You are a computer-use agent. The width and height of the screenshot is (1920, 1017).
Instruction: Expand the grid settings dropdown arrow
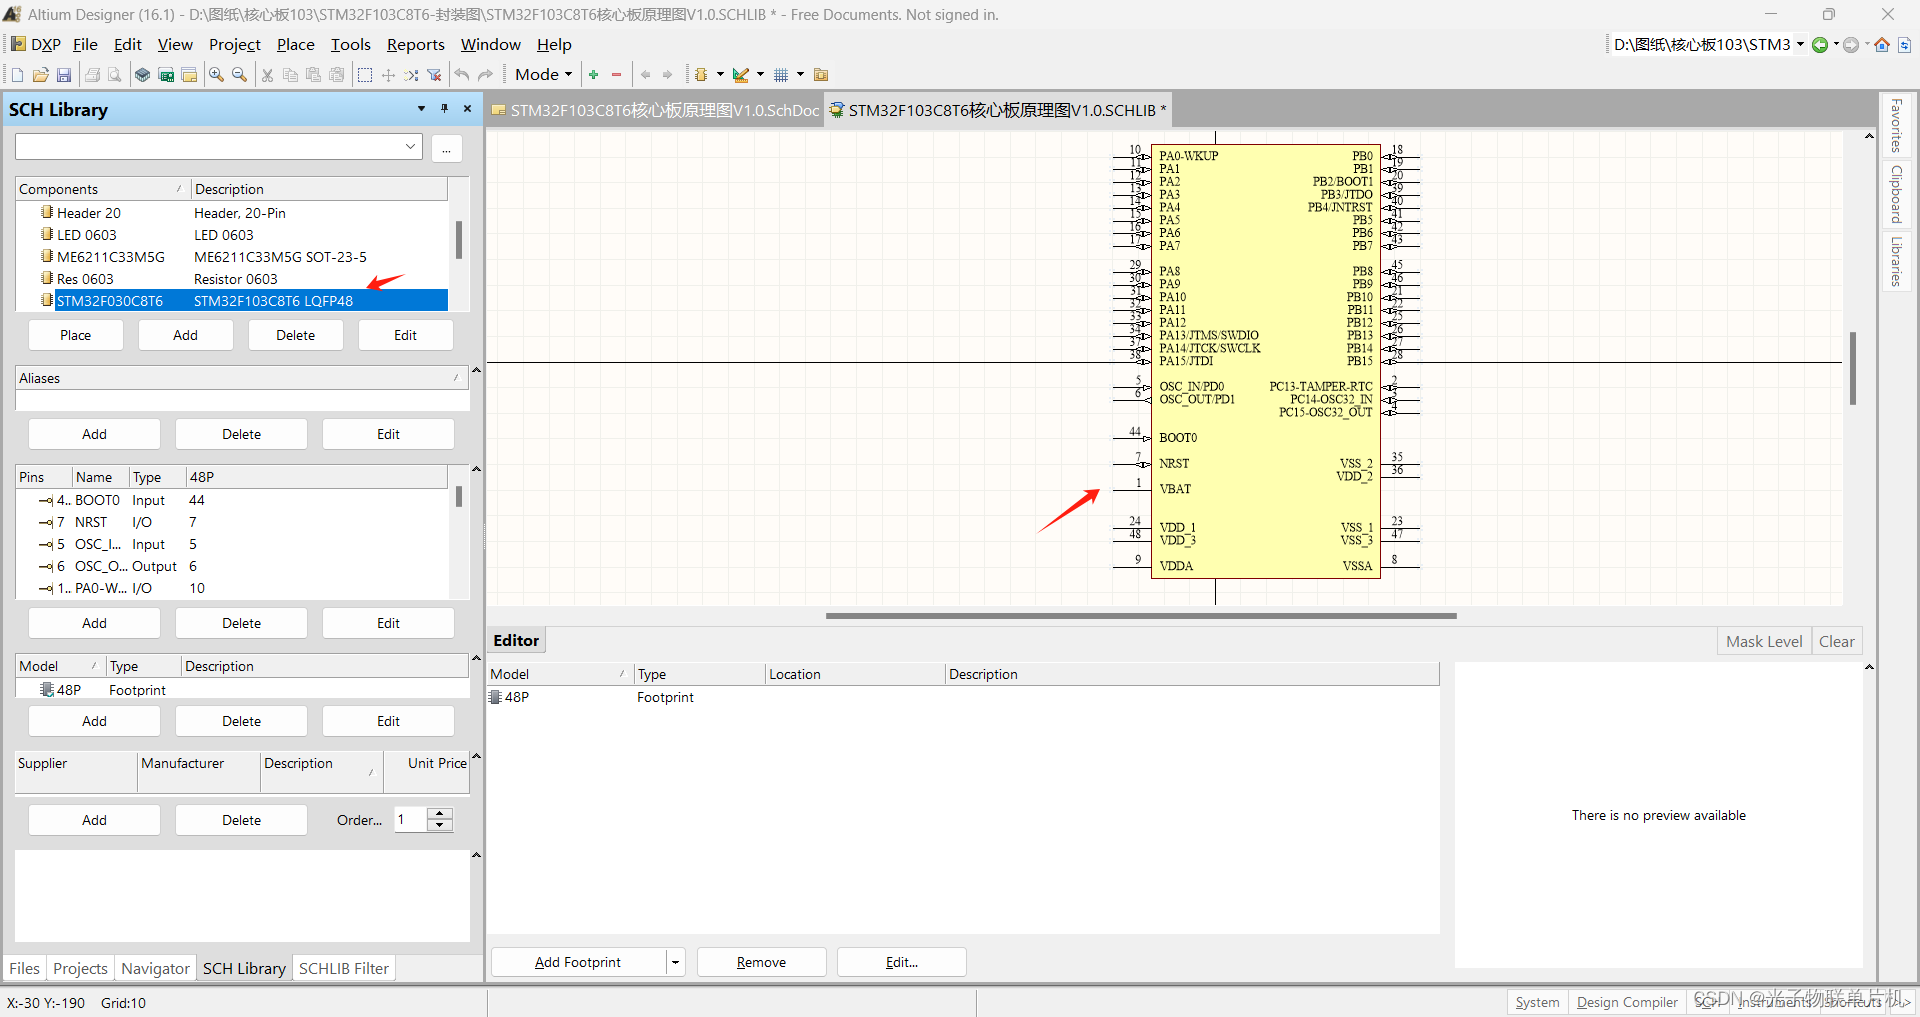coord(800,75)
